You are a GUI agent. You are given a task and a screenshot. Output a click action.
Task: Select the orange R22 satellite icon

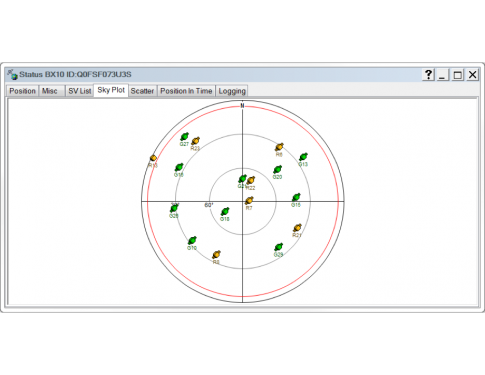pos(251,181)
